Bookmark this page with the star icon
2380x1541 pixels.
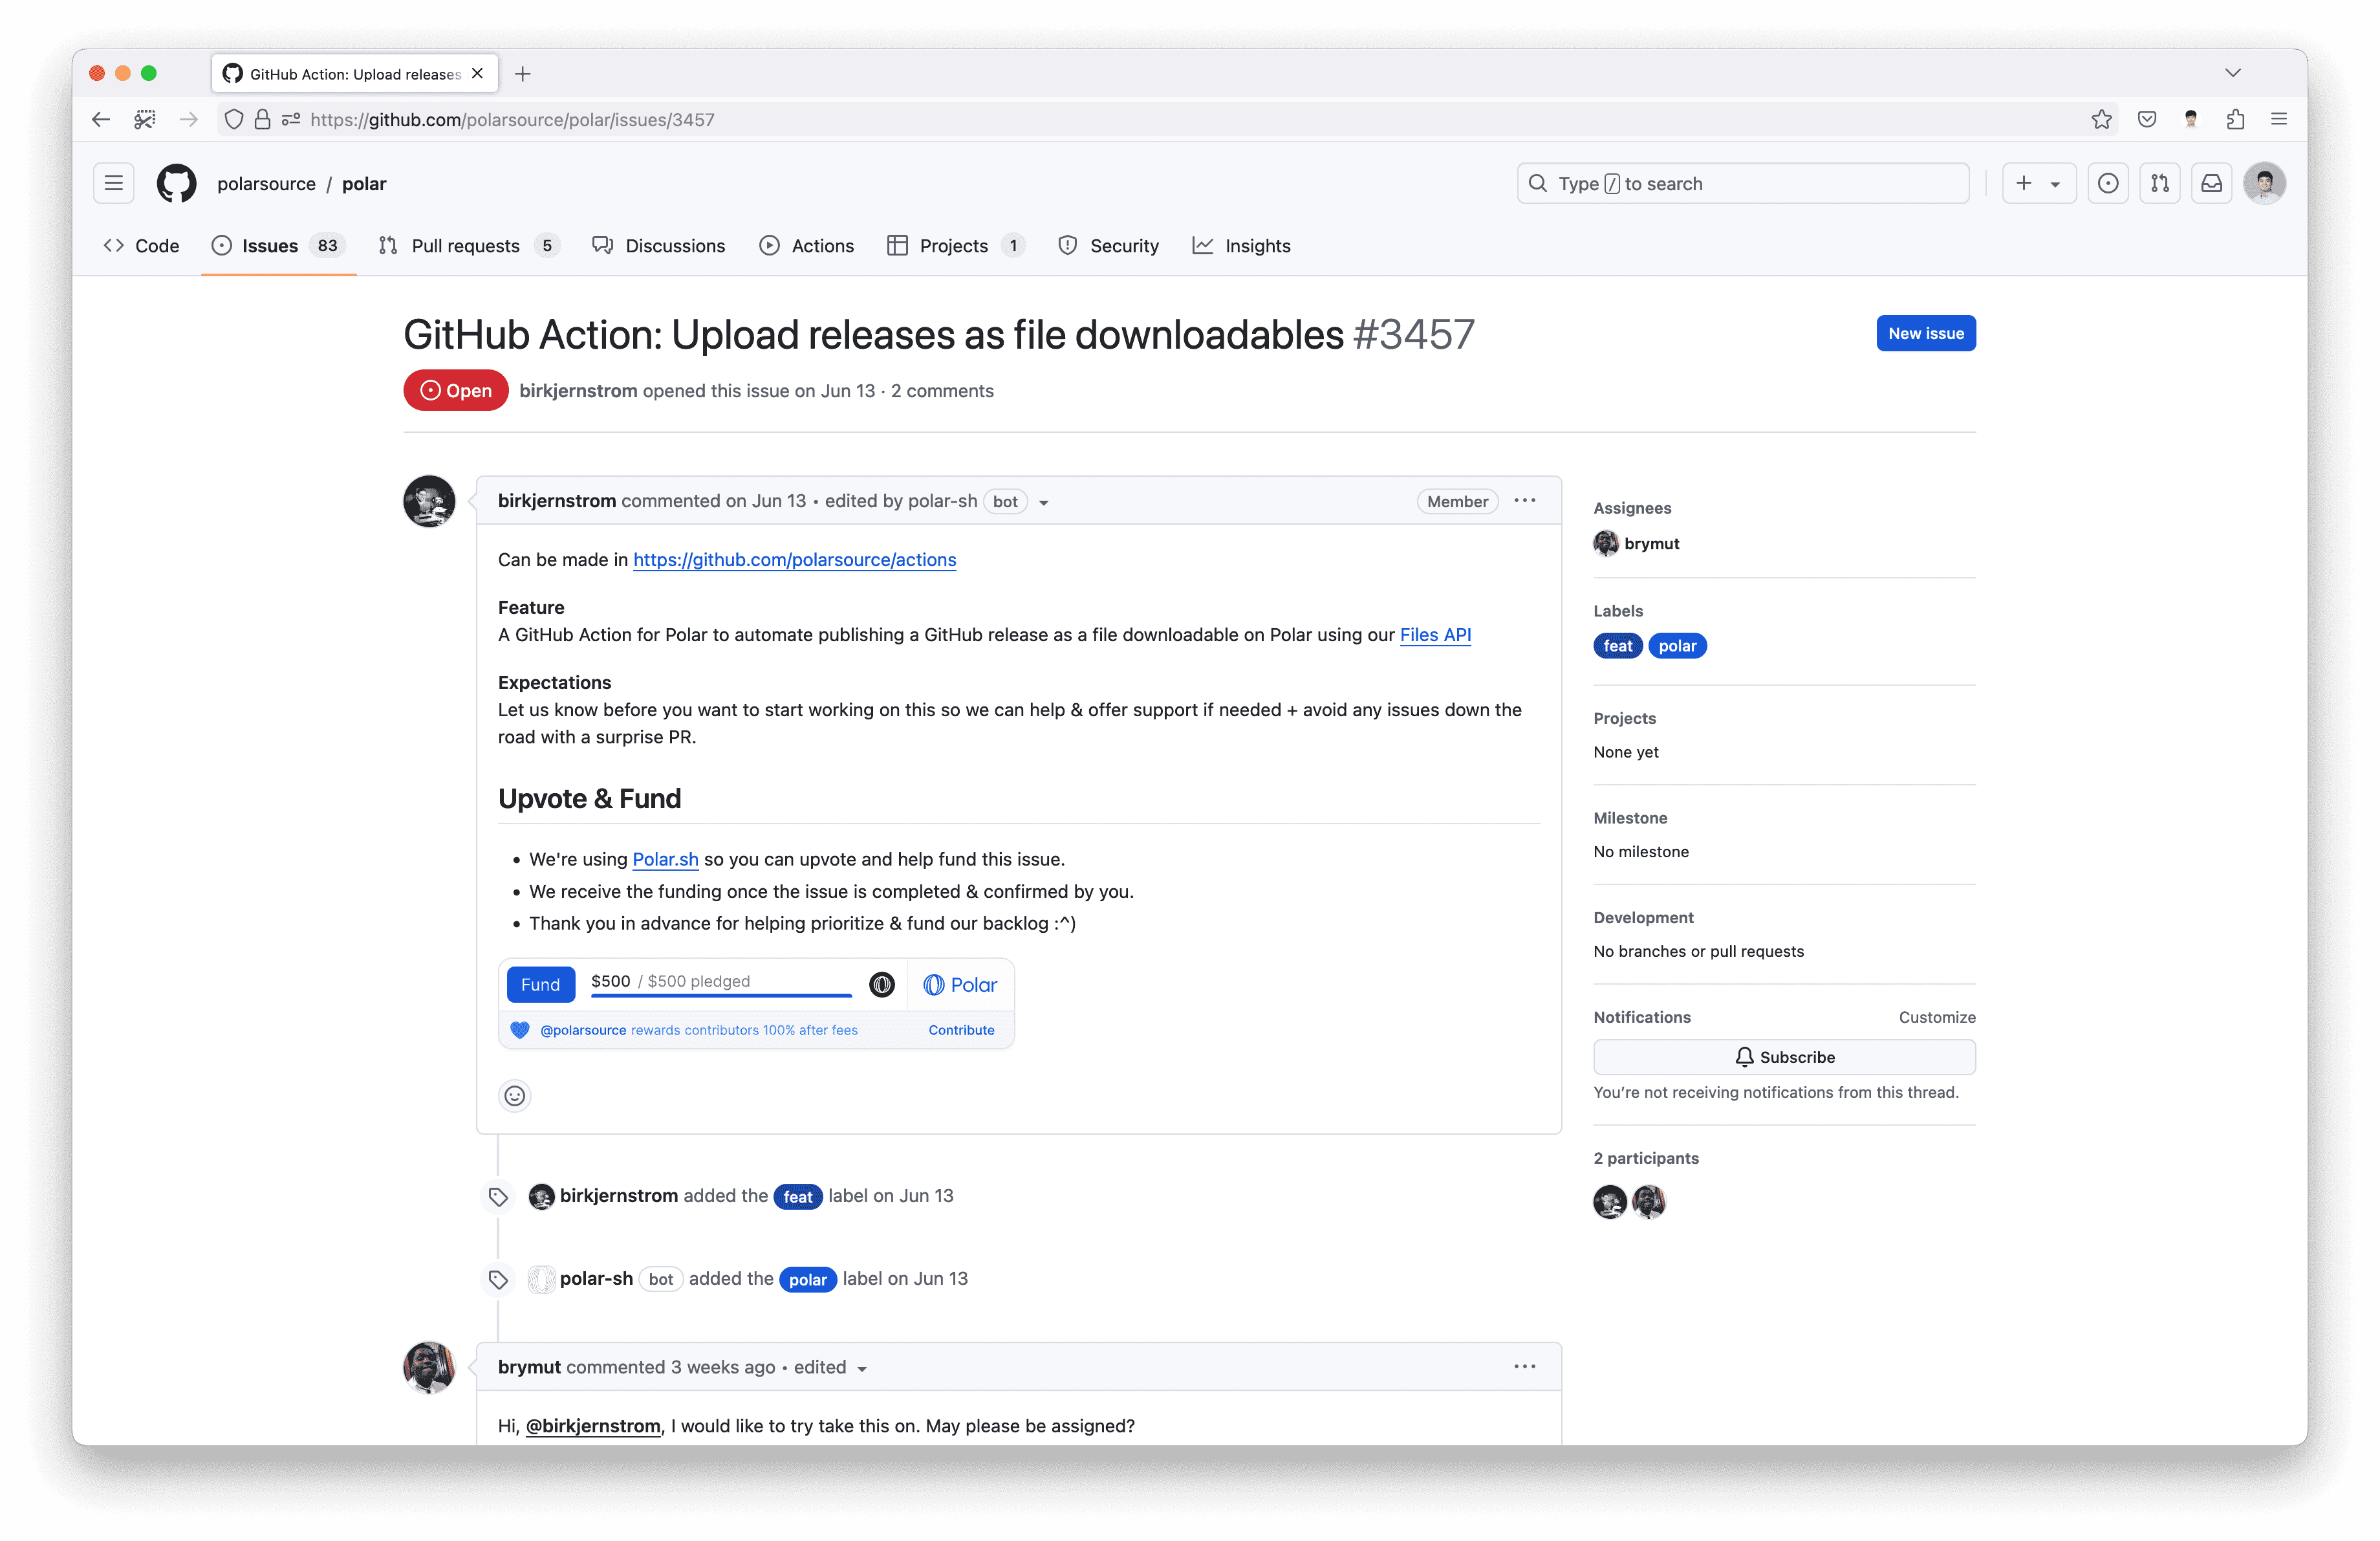(x=2101, y=120)
